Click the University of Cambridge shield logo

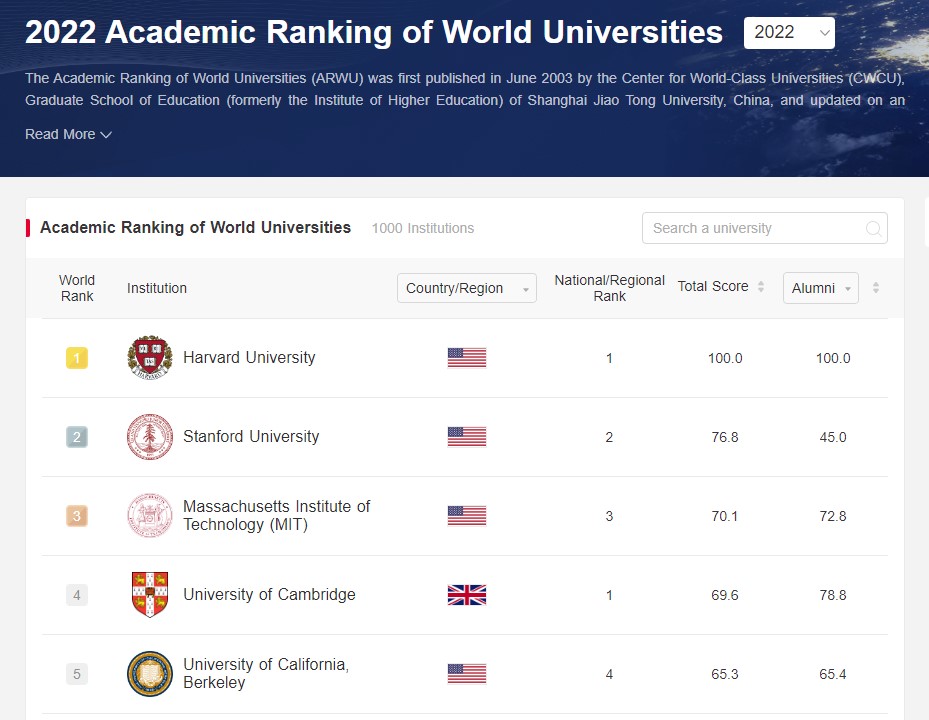150,595
